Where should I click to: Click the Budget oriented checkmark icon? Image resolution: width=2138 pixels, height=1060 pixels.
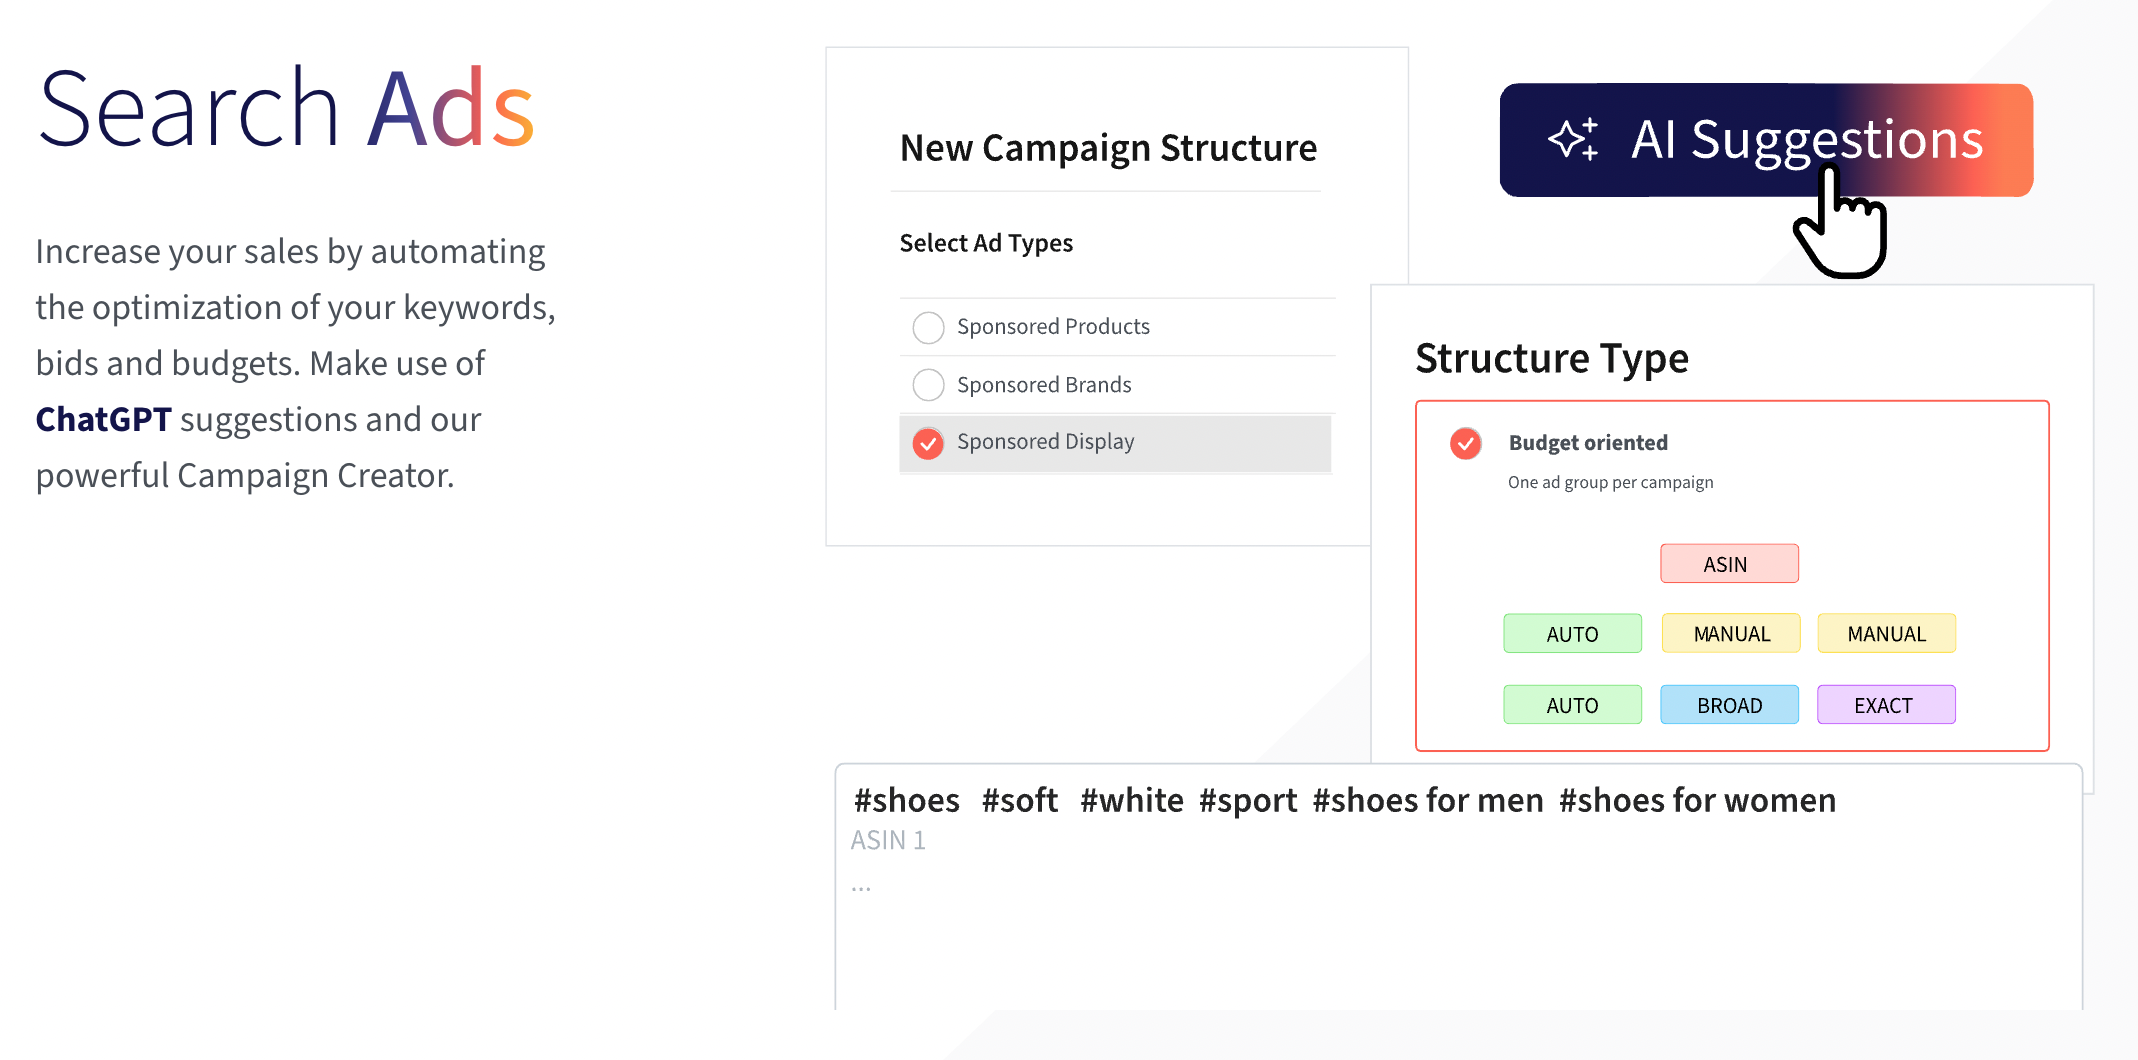coord(1465,443)
